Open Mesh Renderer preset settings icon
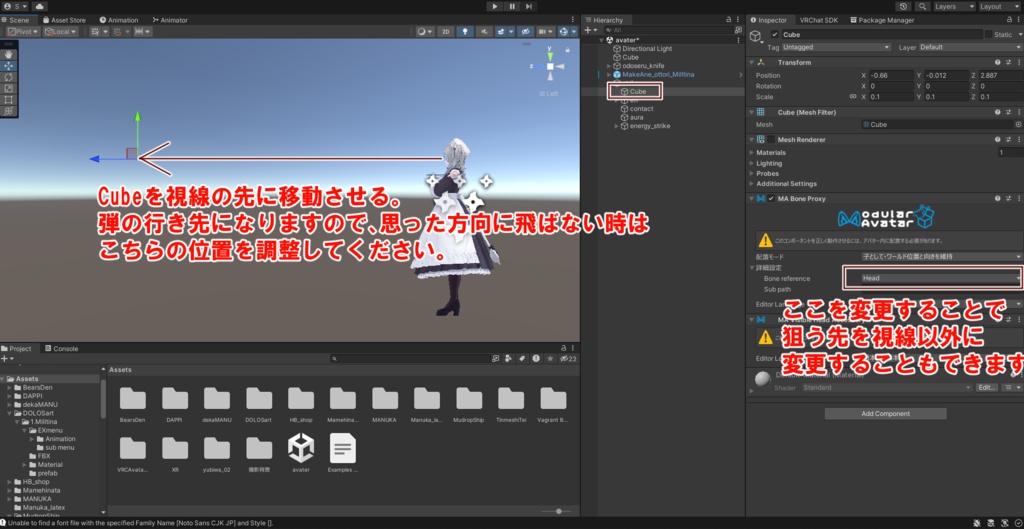The image size is (1024, 529). click(x=1008, y=139)
